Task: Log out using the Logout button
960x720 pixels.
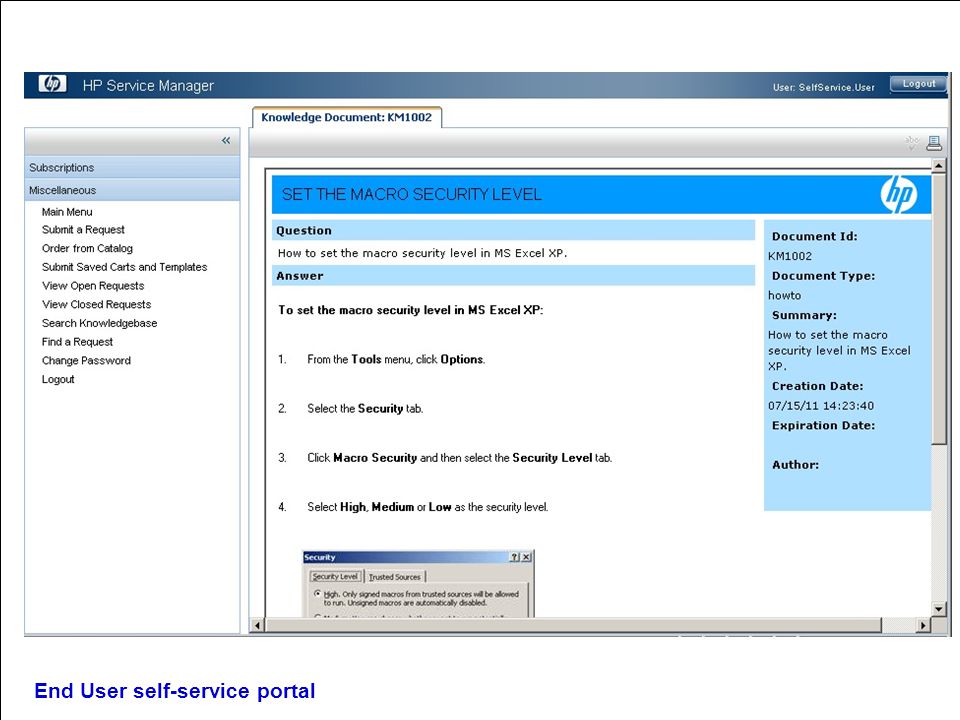Action: [x=918, y=84]
